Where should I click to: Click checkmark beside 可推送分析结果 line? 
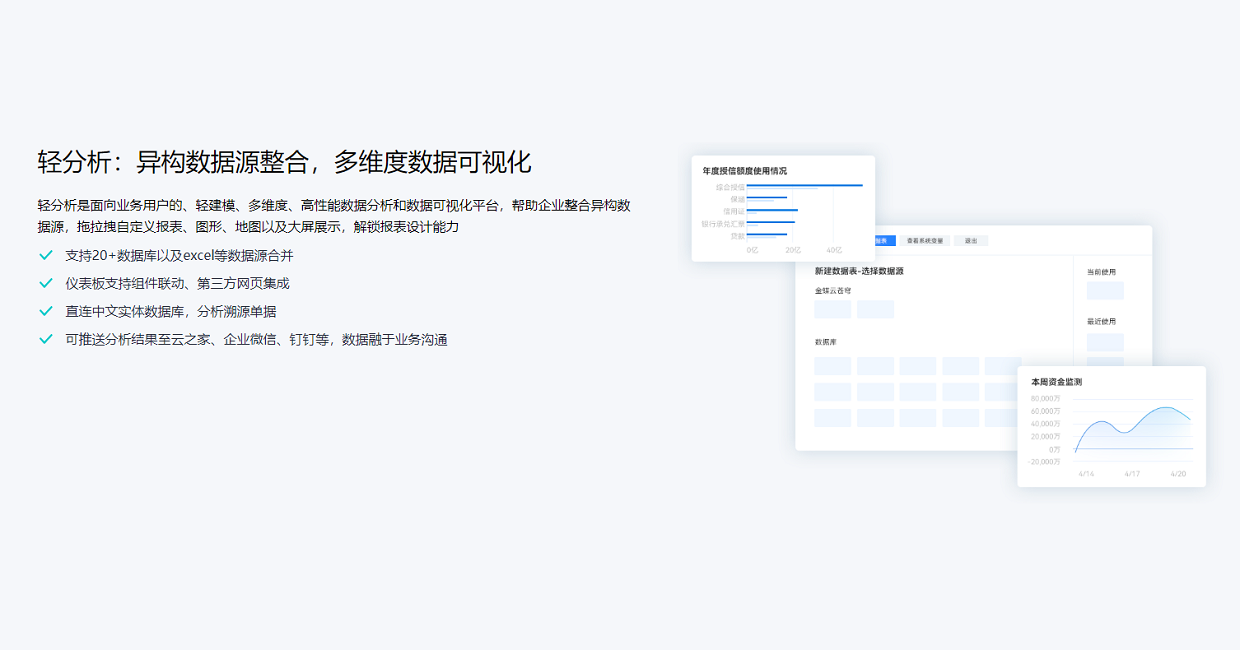click(45, 339)
